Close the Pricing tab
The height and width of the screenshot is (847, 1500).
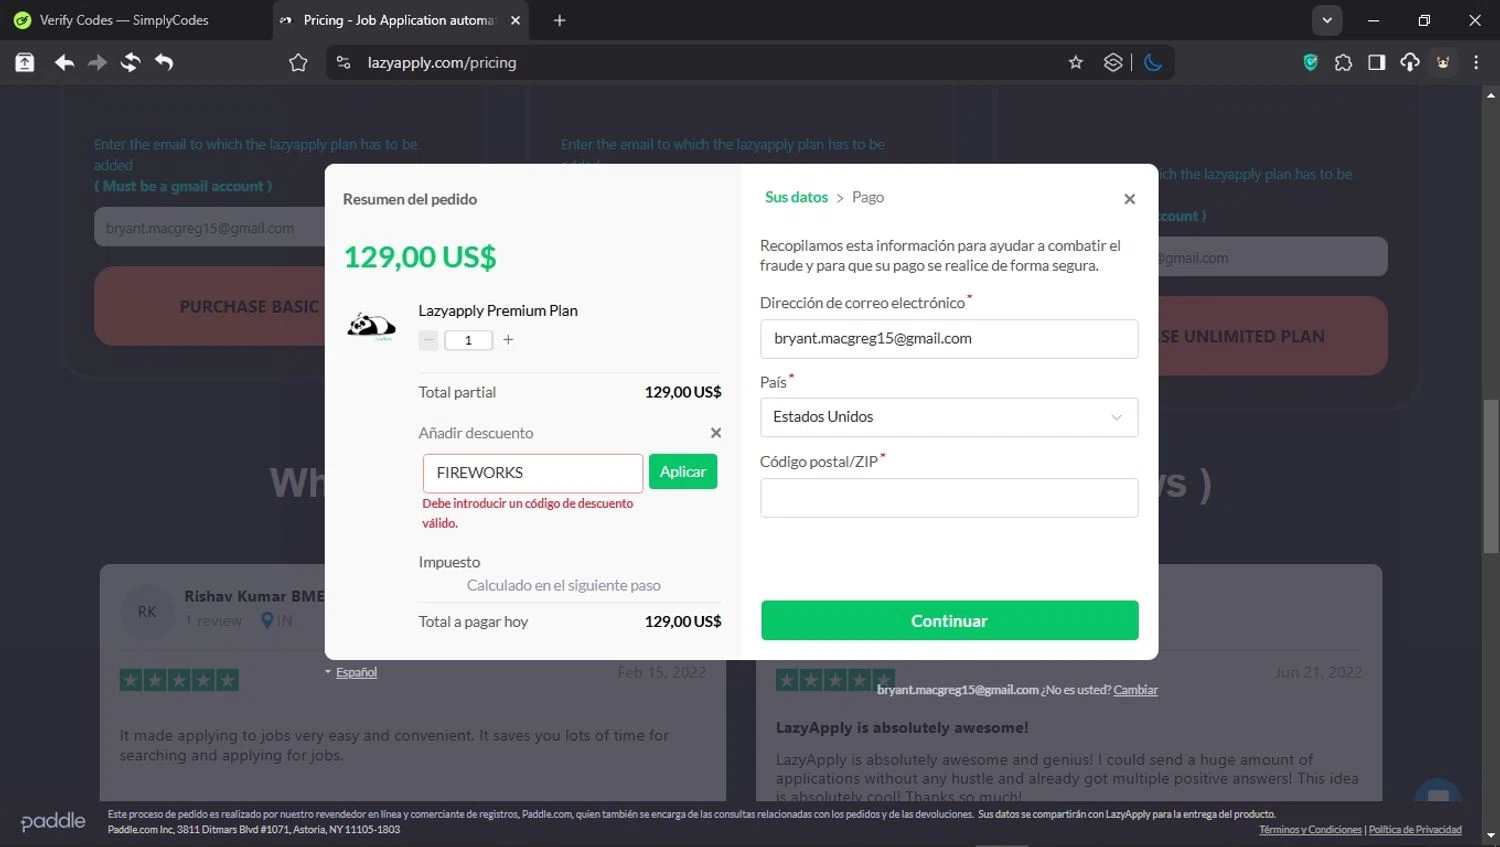click(x=515, y=20)
